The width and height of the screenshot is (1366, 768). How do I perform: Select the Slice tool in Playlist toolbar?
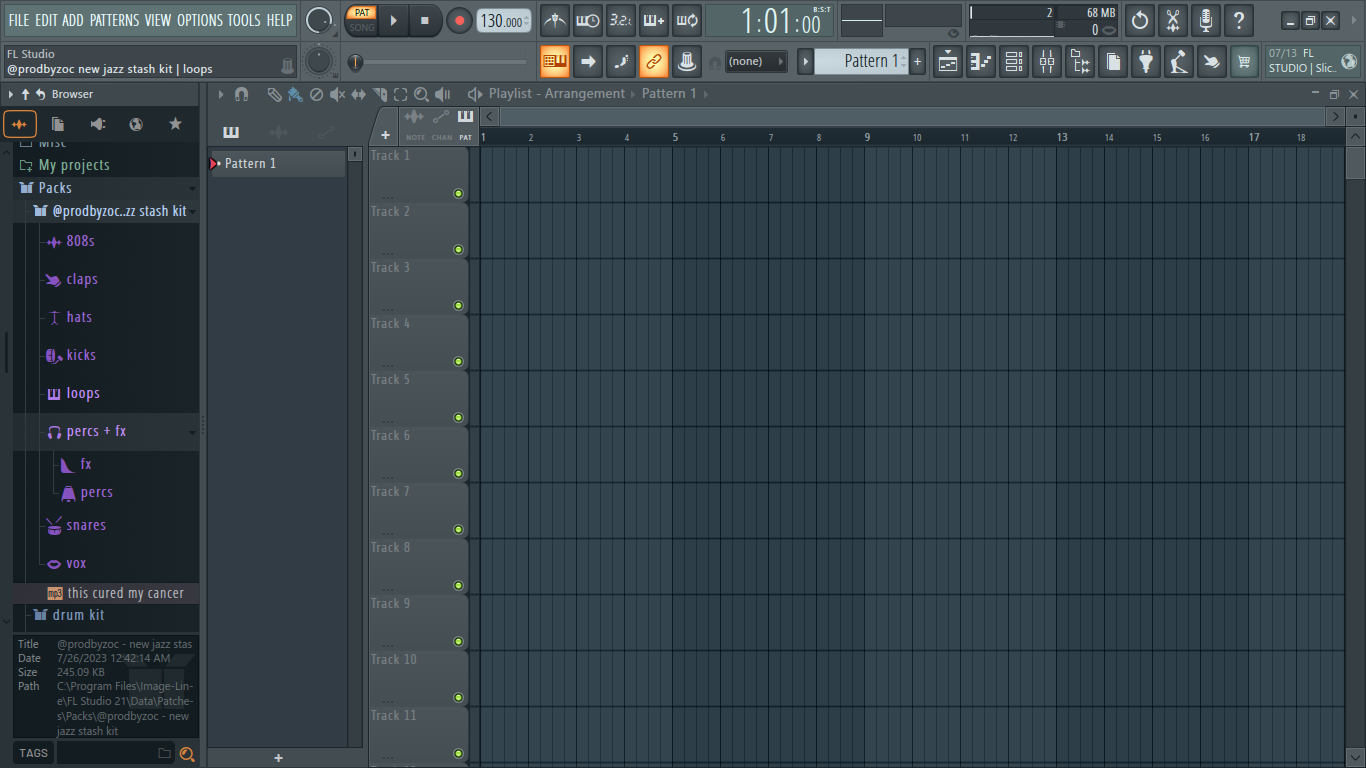379,94
